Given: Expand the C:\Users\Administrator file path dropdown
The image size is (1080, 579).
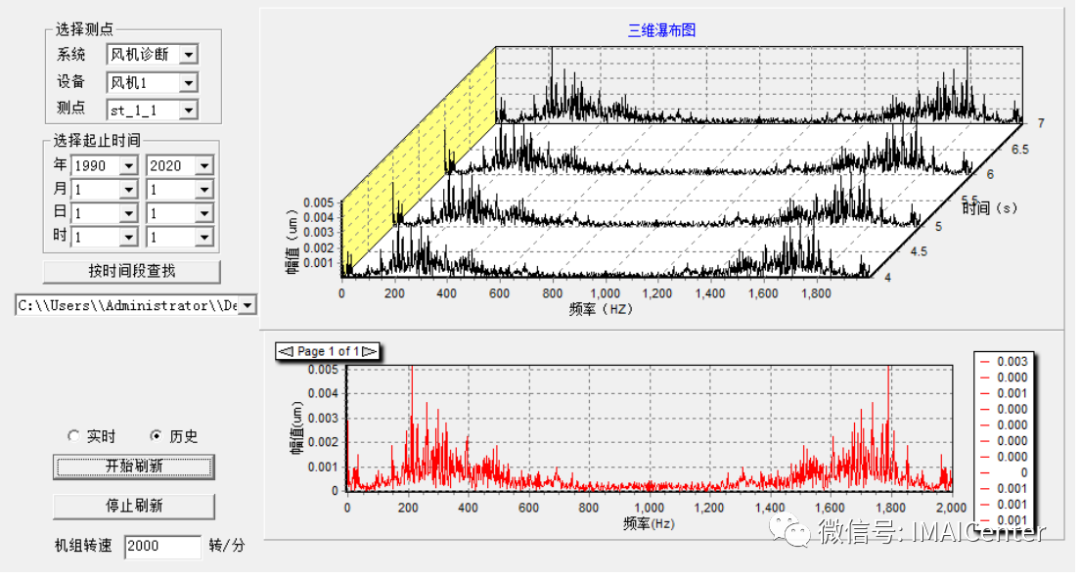Looking at the screenshot, I should [247, 305].
